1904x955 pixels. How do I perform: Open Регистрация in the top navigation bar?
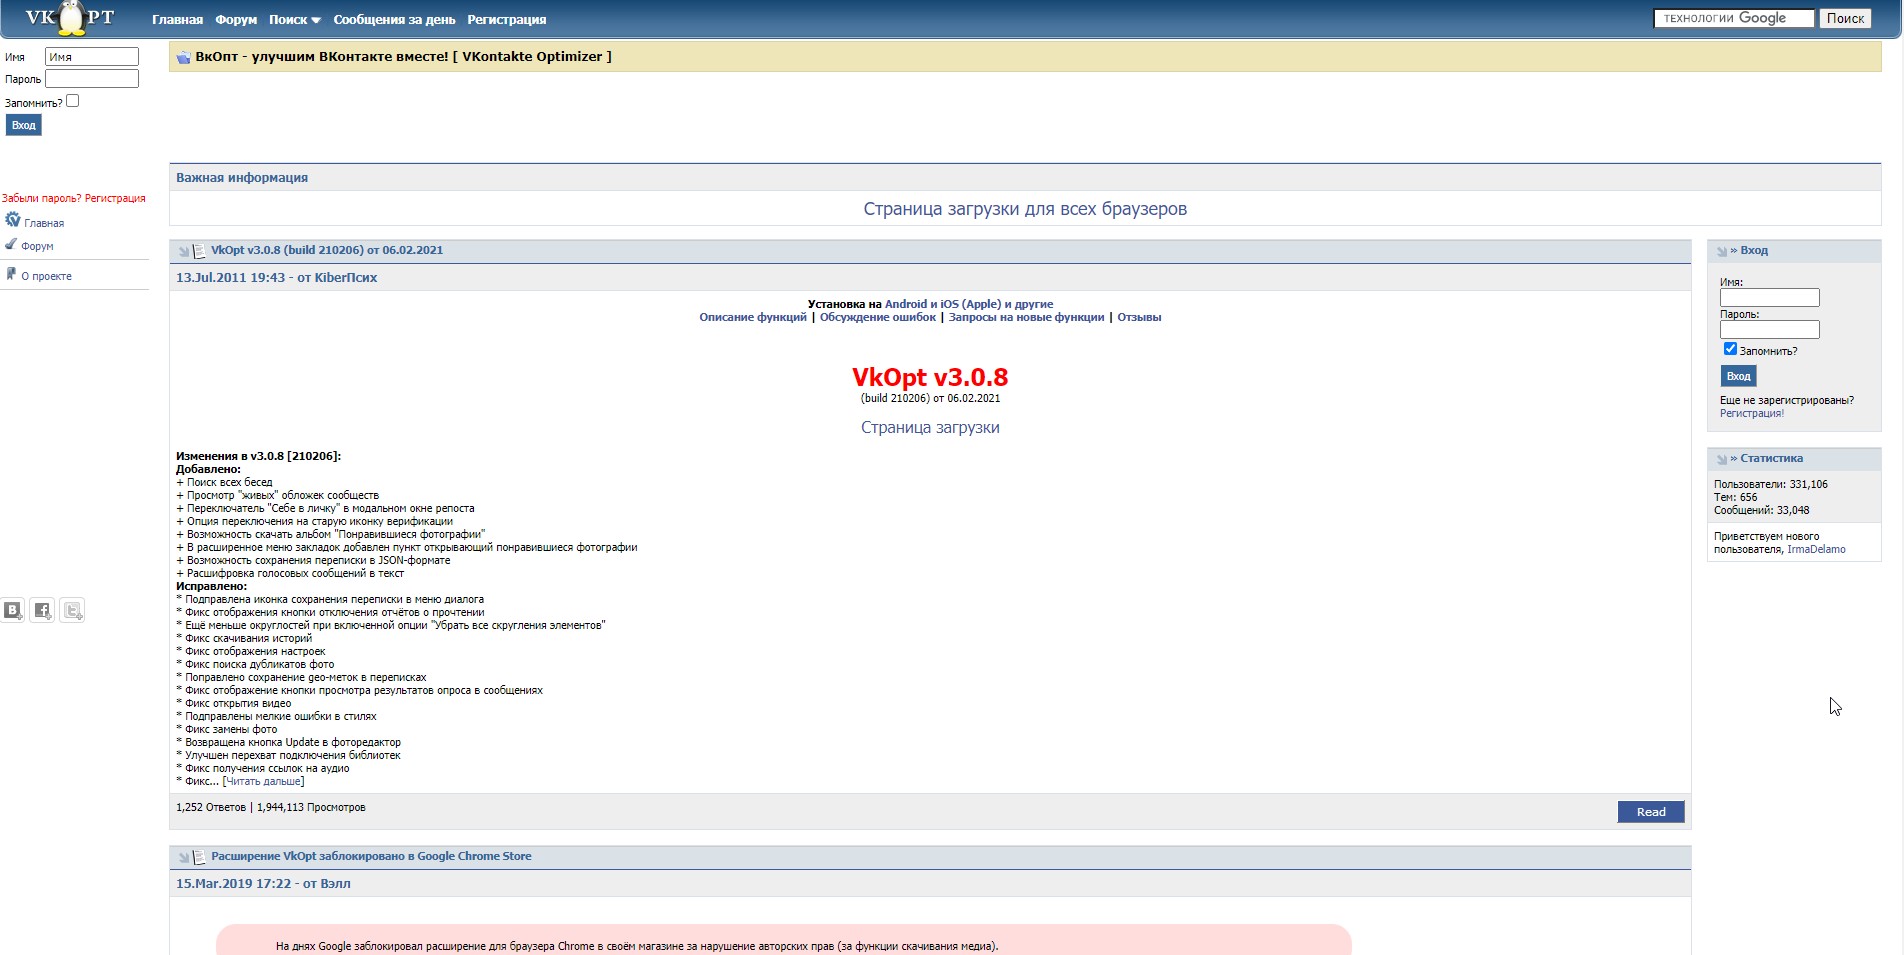tap(506, 20)
